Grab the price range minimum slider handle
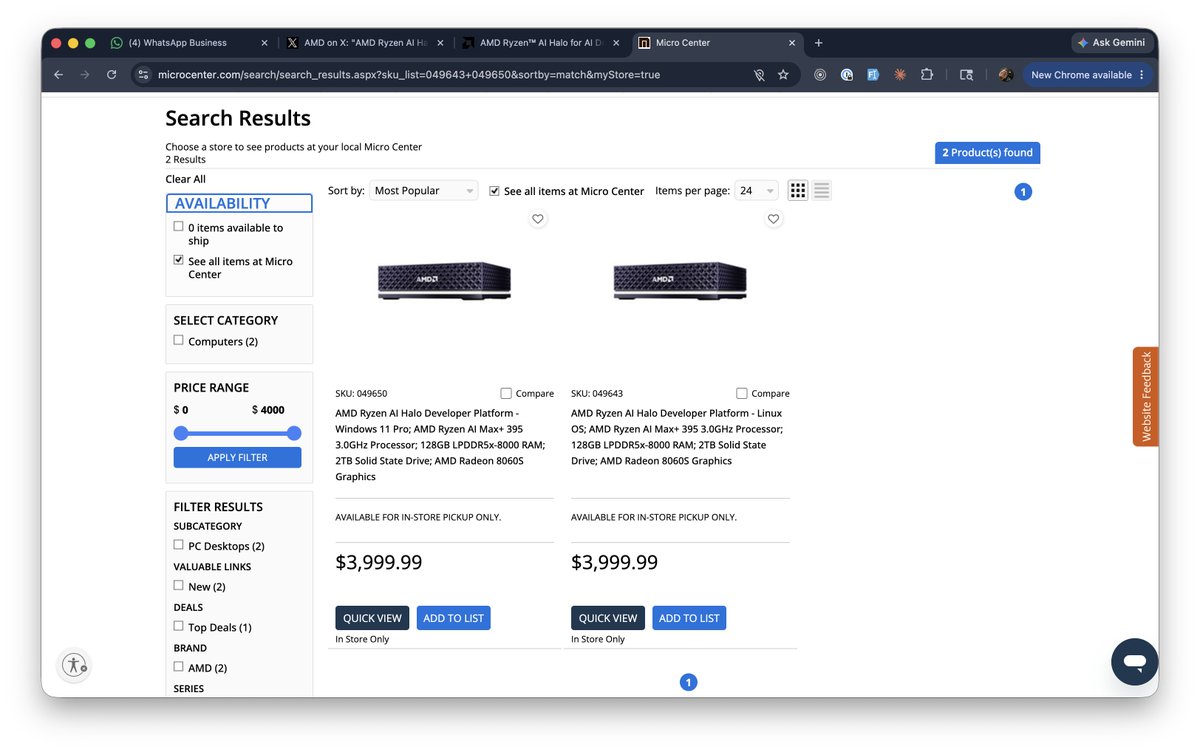The width and height of the screenshot is (1200, 752). coord(181,433)
